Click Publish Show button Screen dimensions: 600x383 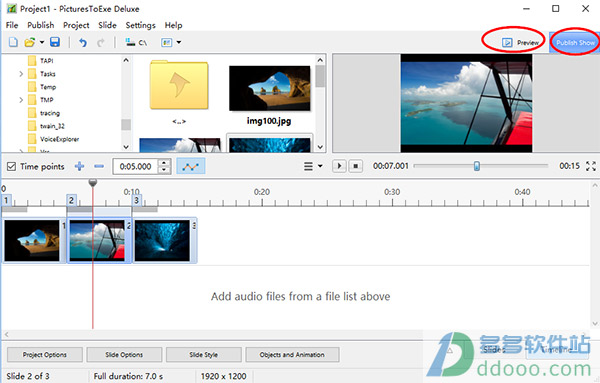[575, 42]
